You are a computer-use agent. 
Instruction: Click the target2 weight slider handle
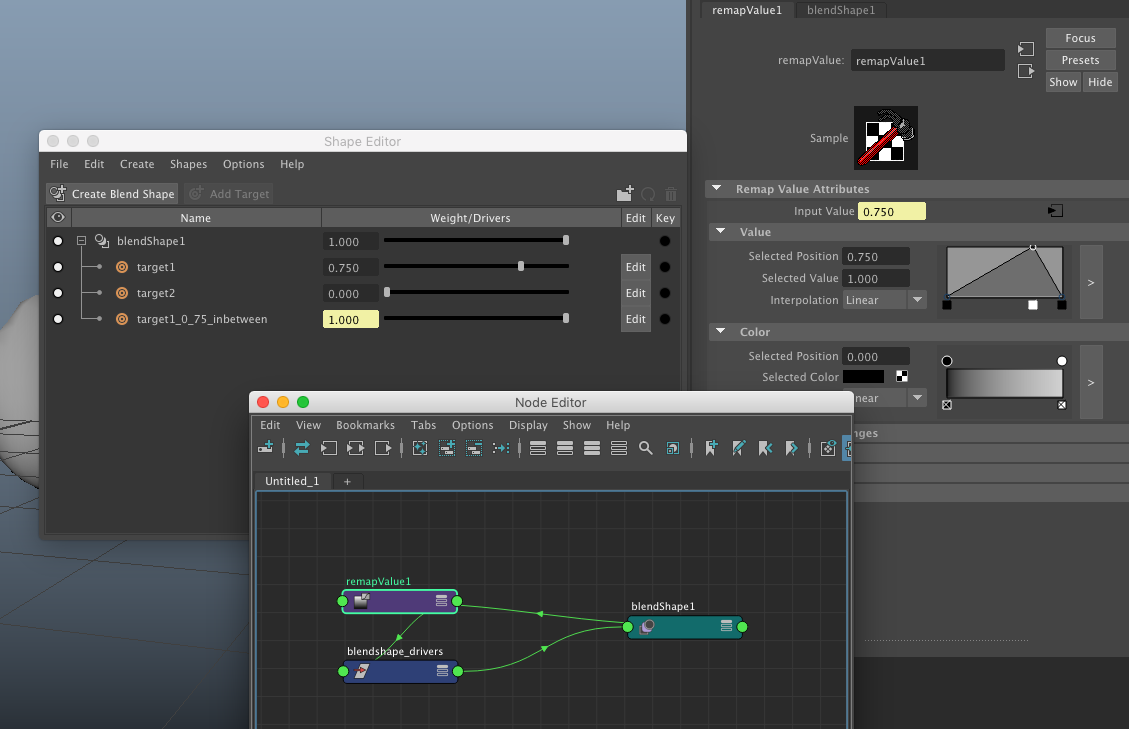coord(387,293)
